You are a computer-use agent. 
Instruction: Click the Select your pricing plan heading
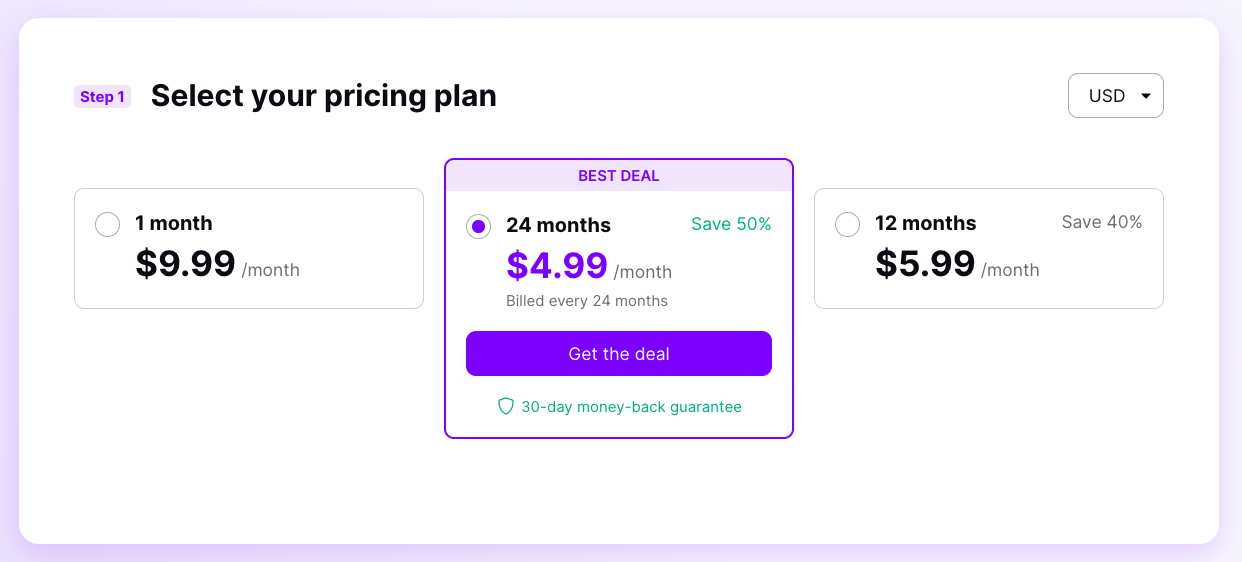click(x=324, y=96)
